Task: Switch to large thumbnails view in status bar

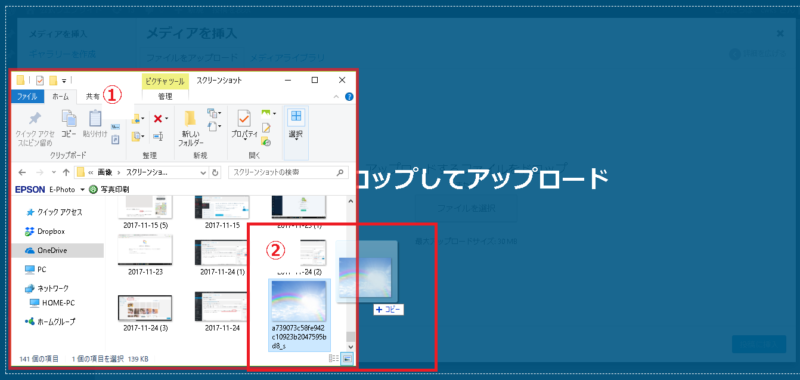Action: click(347, 359)
